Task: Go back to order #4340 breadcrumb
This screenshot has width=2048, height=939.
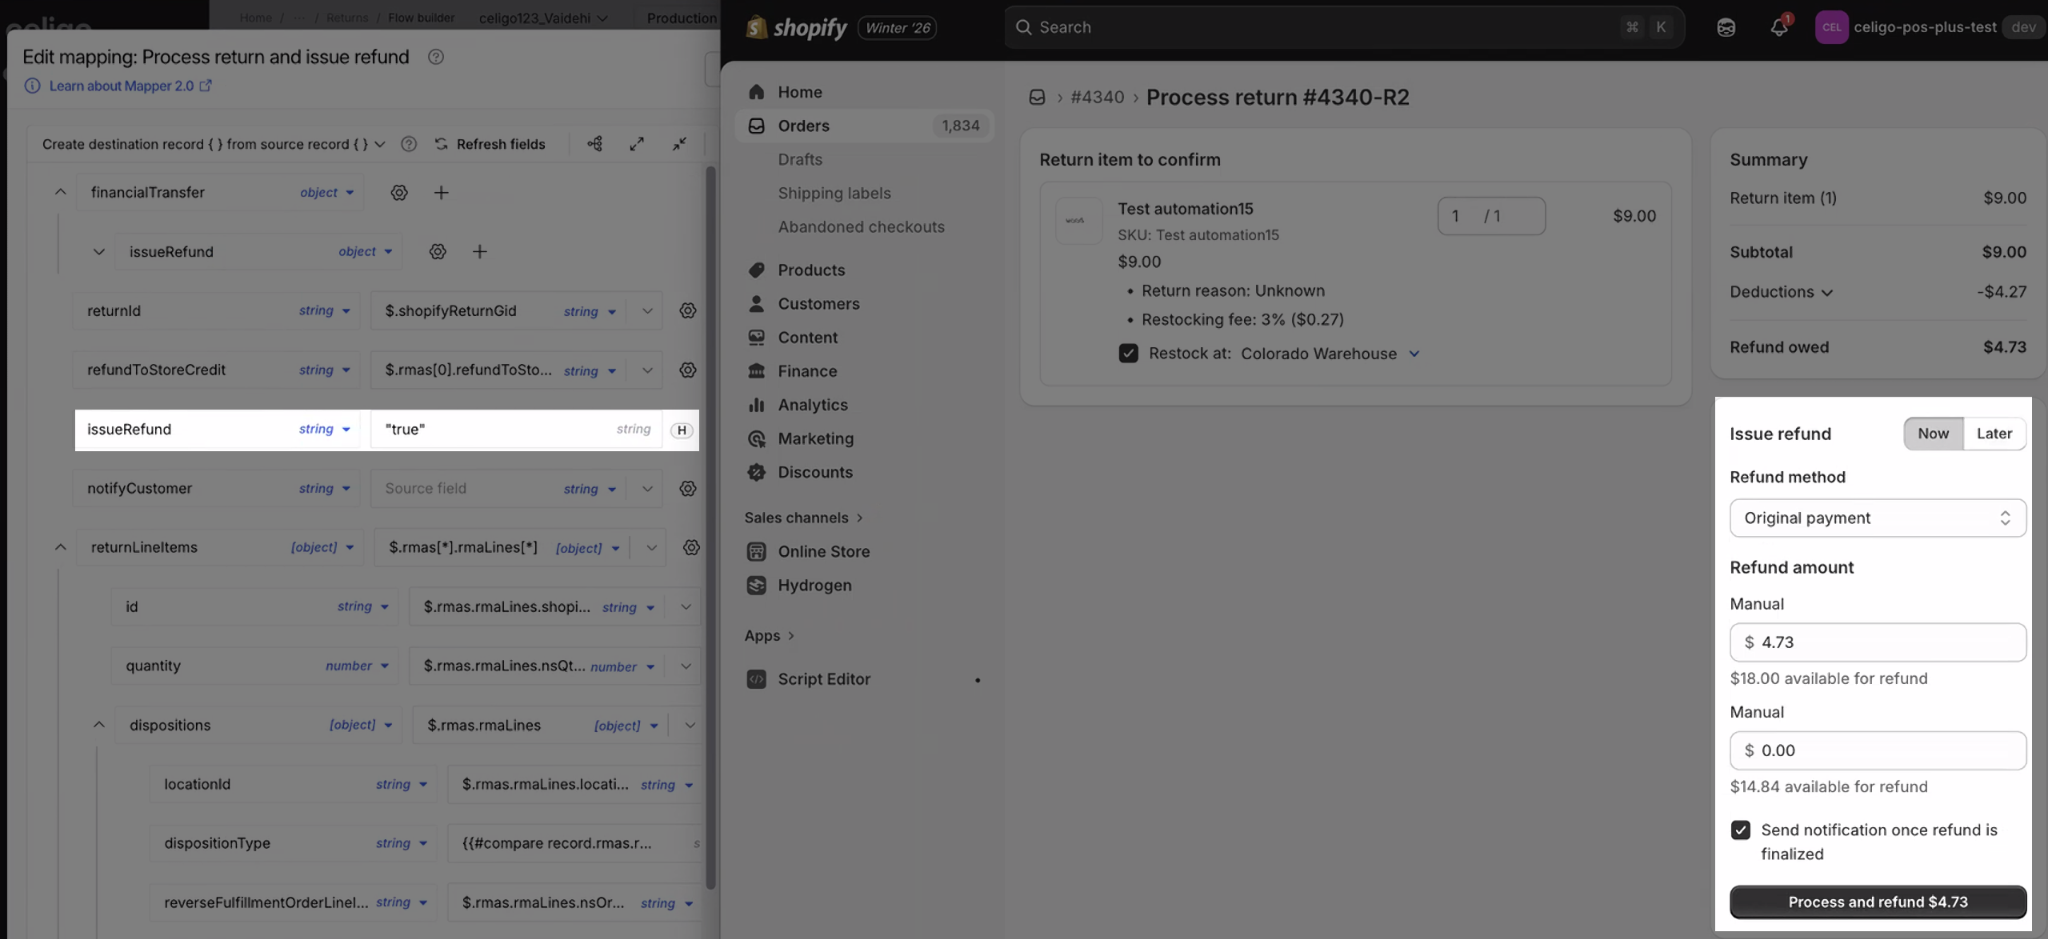Action: coord(1097,97)
